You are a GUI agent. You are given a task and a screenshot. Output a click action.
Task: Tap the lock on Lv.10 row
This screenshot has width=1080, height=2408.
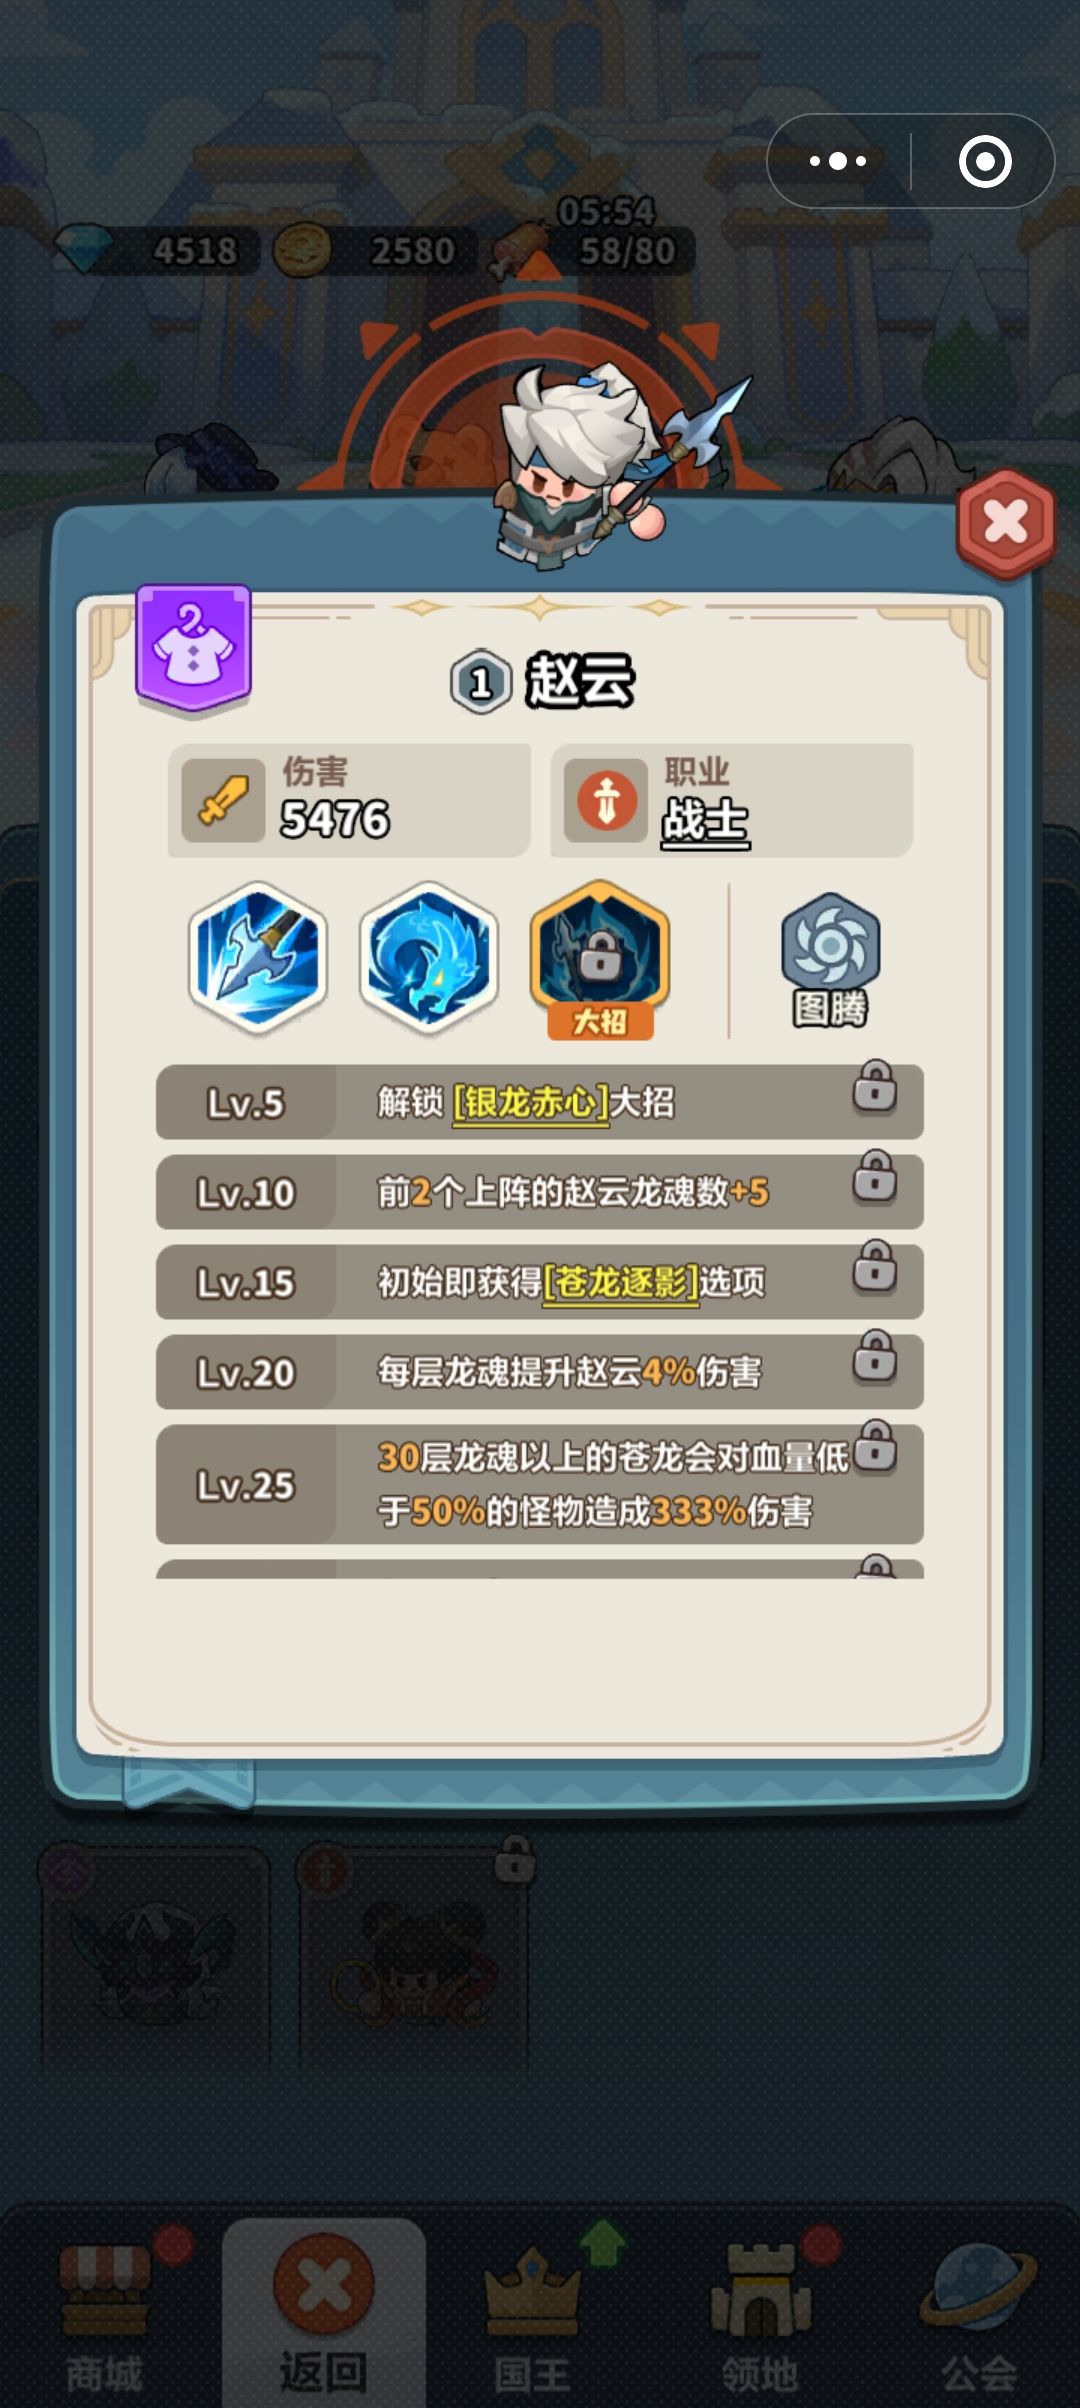(875, 1176)
